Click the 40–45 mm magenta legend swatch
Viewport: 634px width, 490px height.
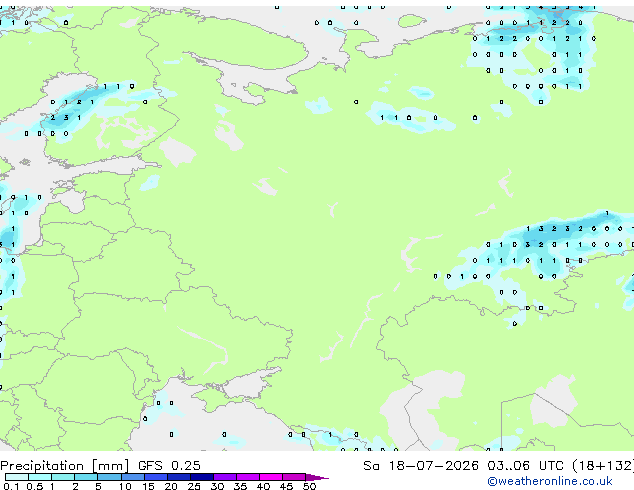coord(271,477)
